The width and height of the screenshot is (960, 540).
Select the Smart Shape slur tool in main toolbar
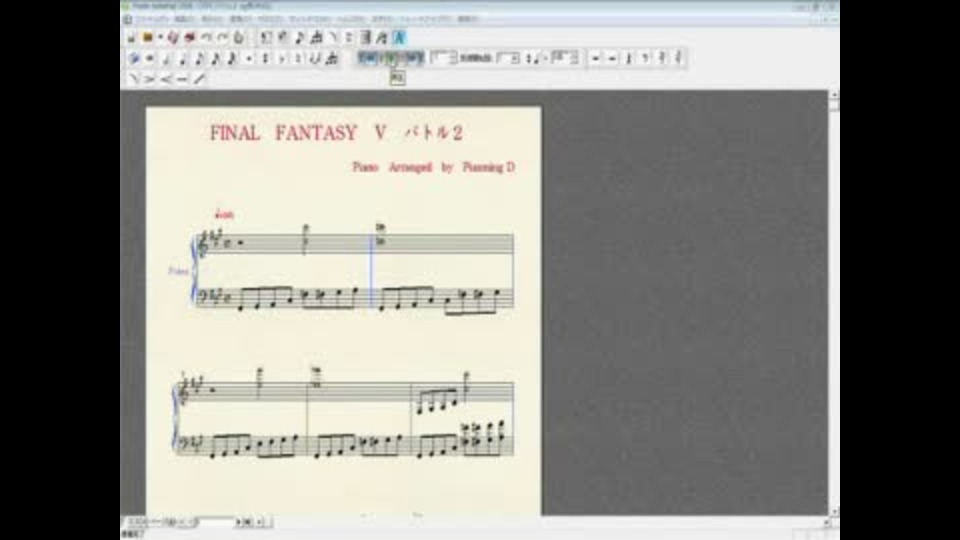[x=333, y=37]
